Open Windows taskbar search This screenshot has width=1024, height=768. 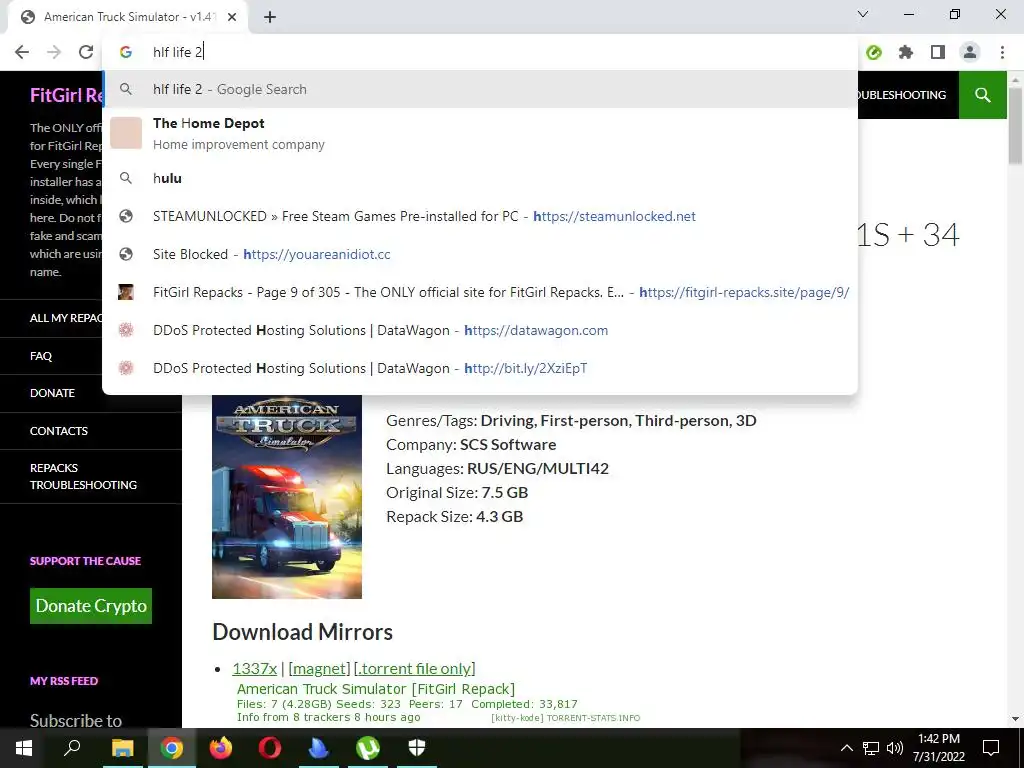(72, 748)
